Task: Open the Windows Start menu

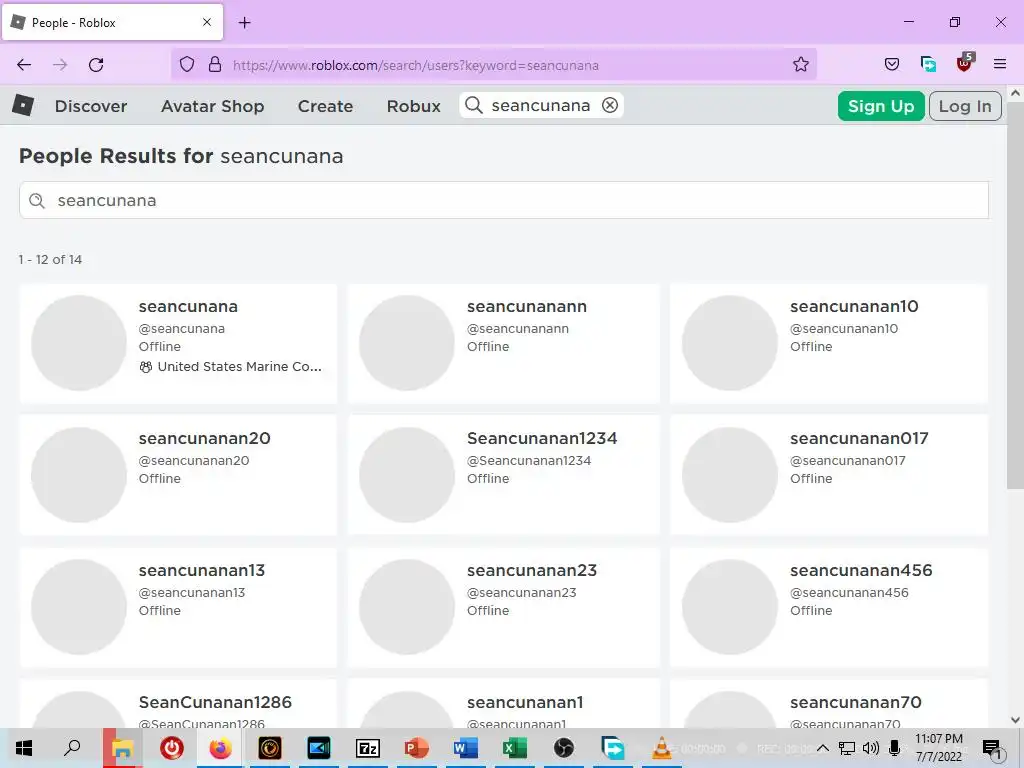Action: pyautogui.click(x=24, y=748)
